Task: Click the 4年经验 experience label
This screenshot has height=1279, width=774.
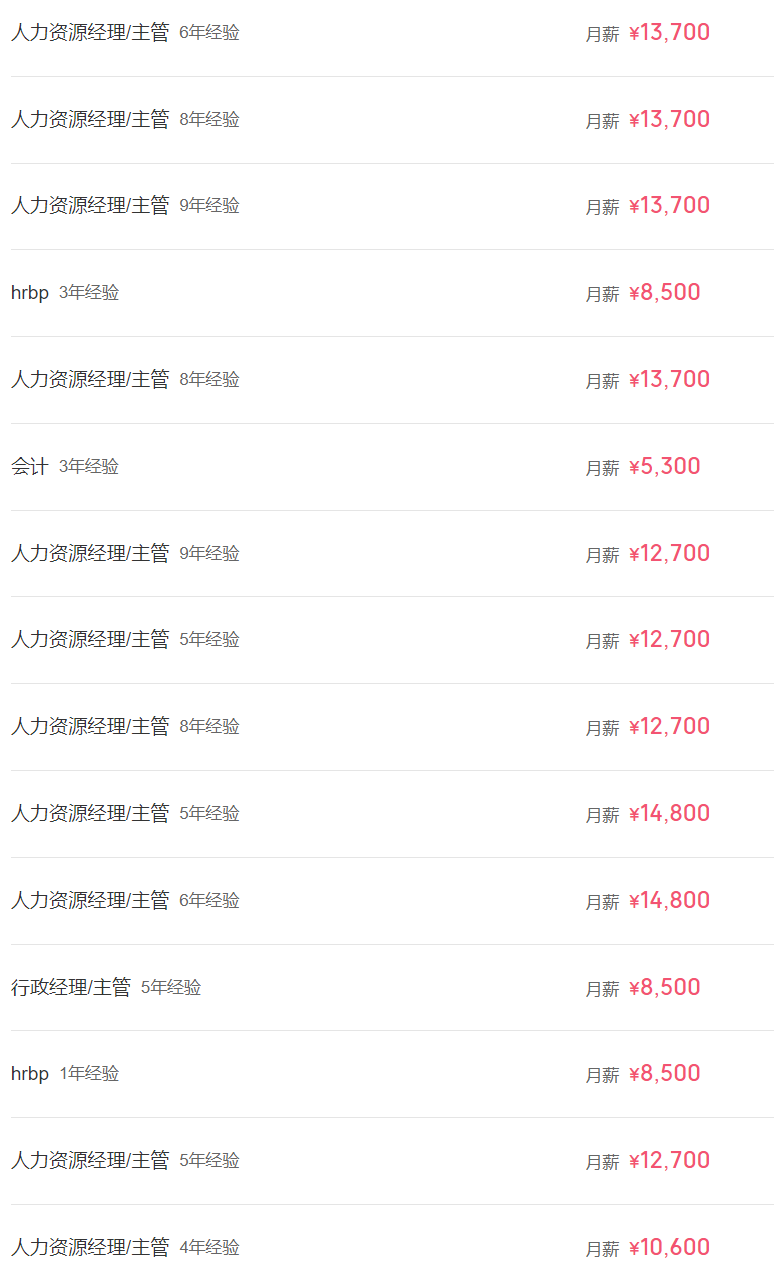Action: point(210,1248)
